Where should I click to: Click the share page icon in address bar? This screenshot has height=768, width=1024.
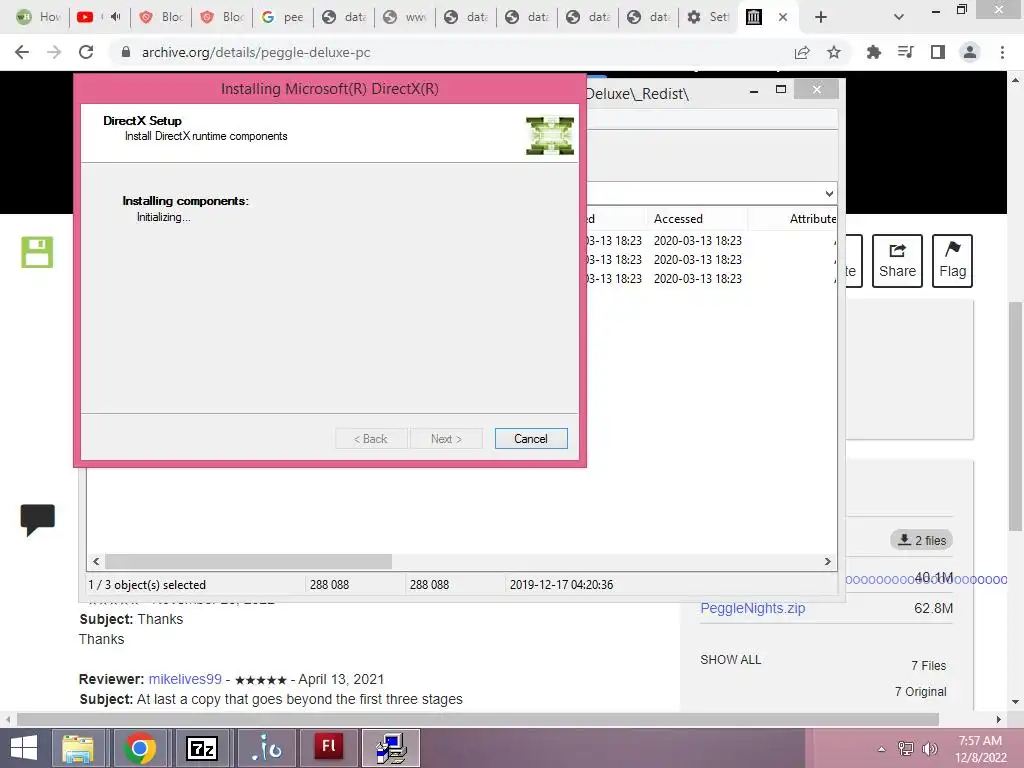(802, 52)
